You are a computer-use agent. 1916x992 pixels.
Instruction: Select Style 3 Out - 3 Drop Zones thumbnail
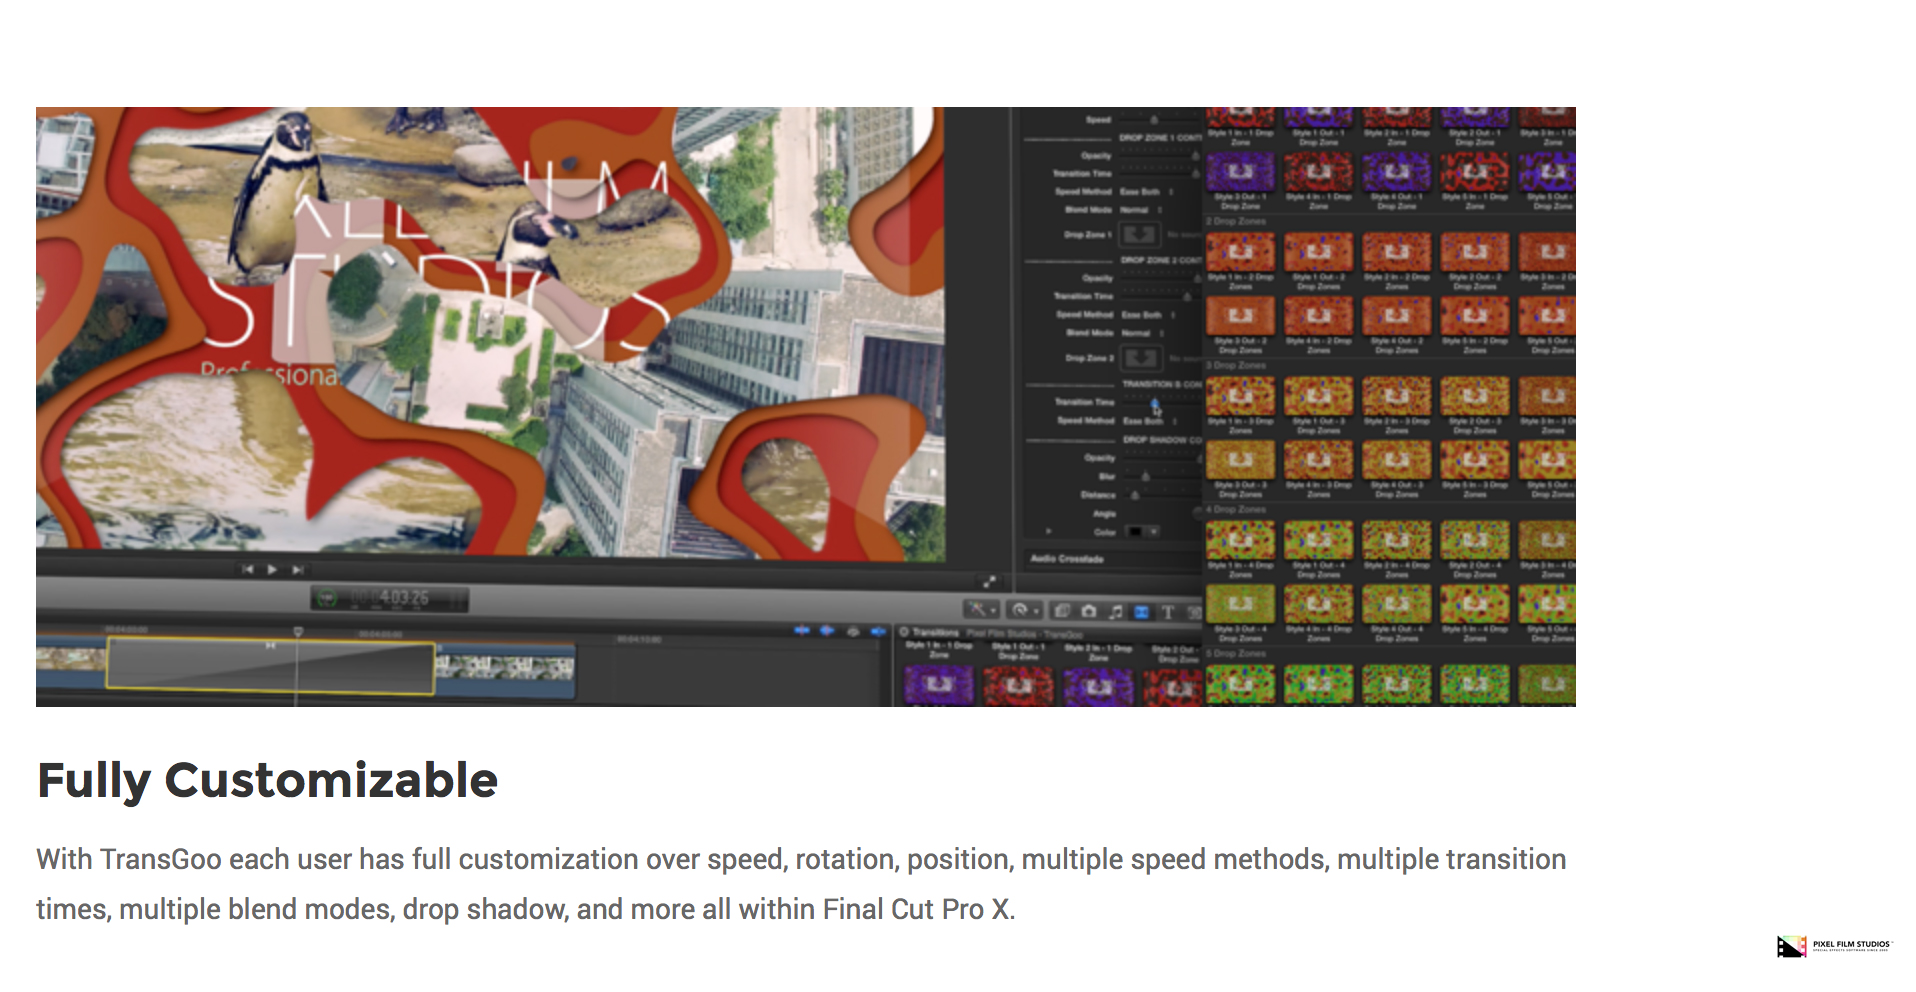(1240, 460)
